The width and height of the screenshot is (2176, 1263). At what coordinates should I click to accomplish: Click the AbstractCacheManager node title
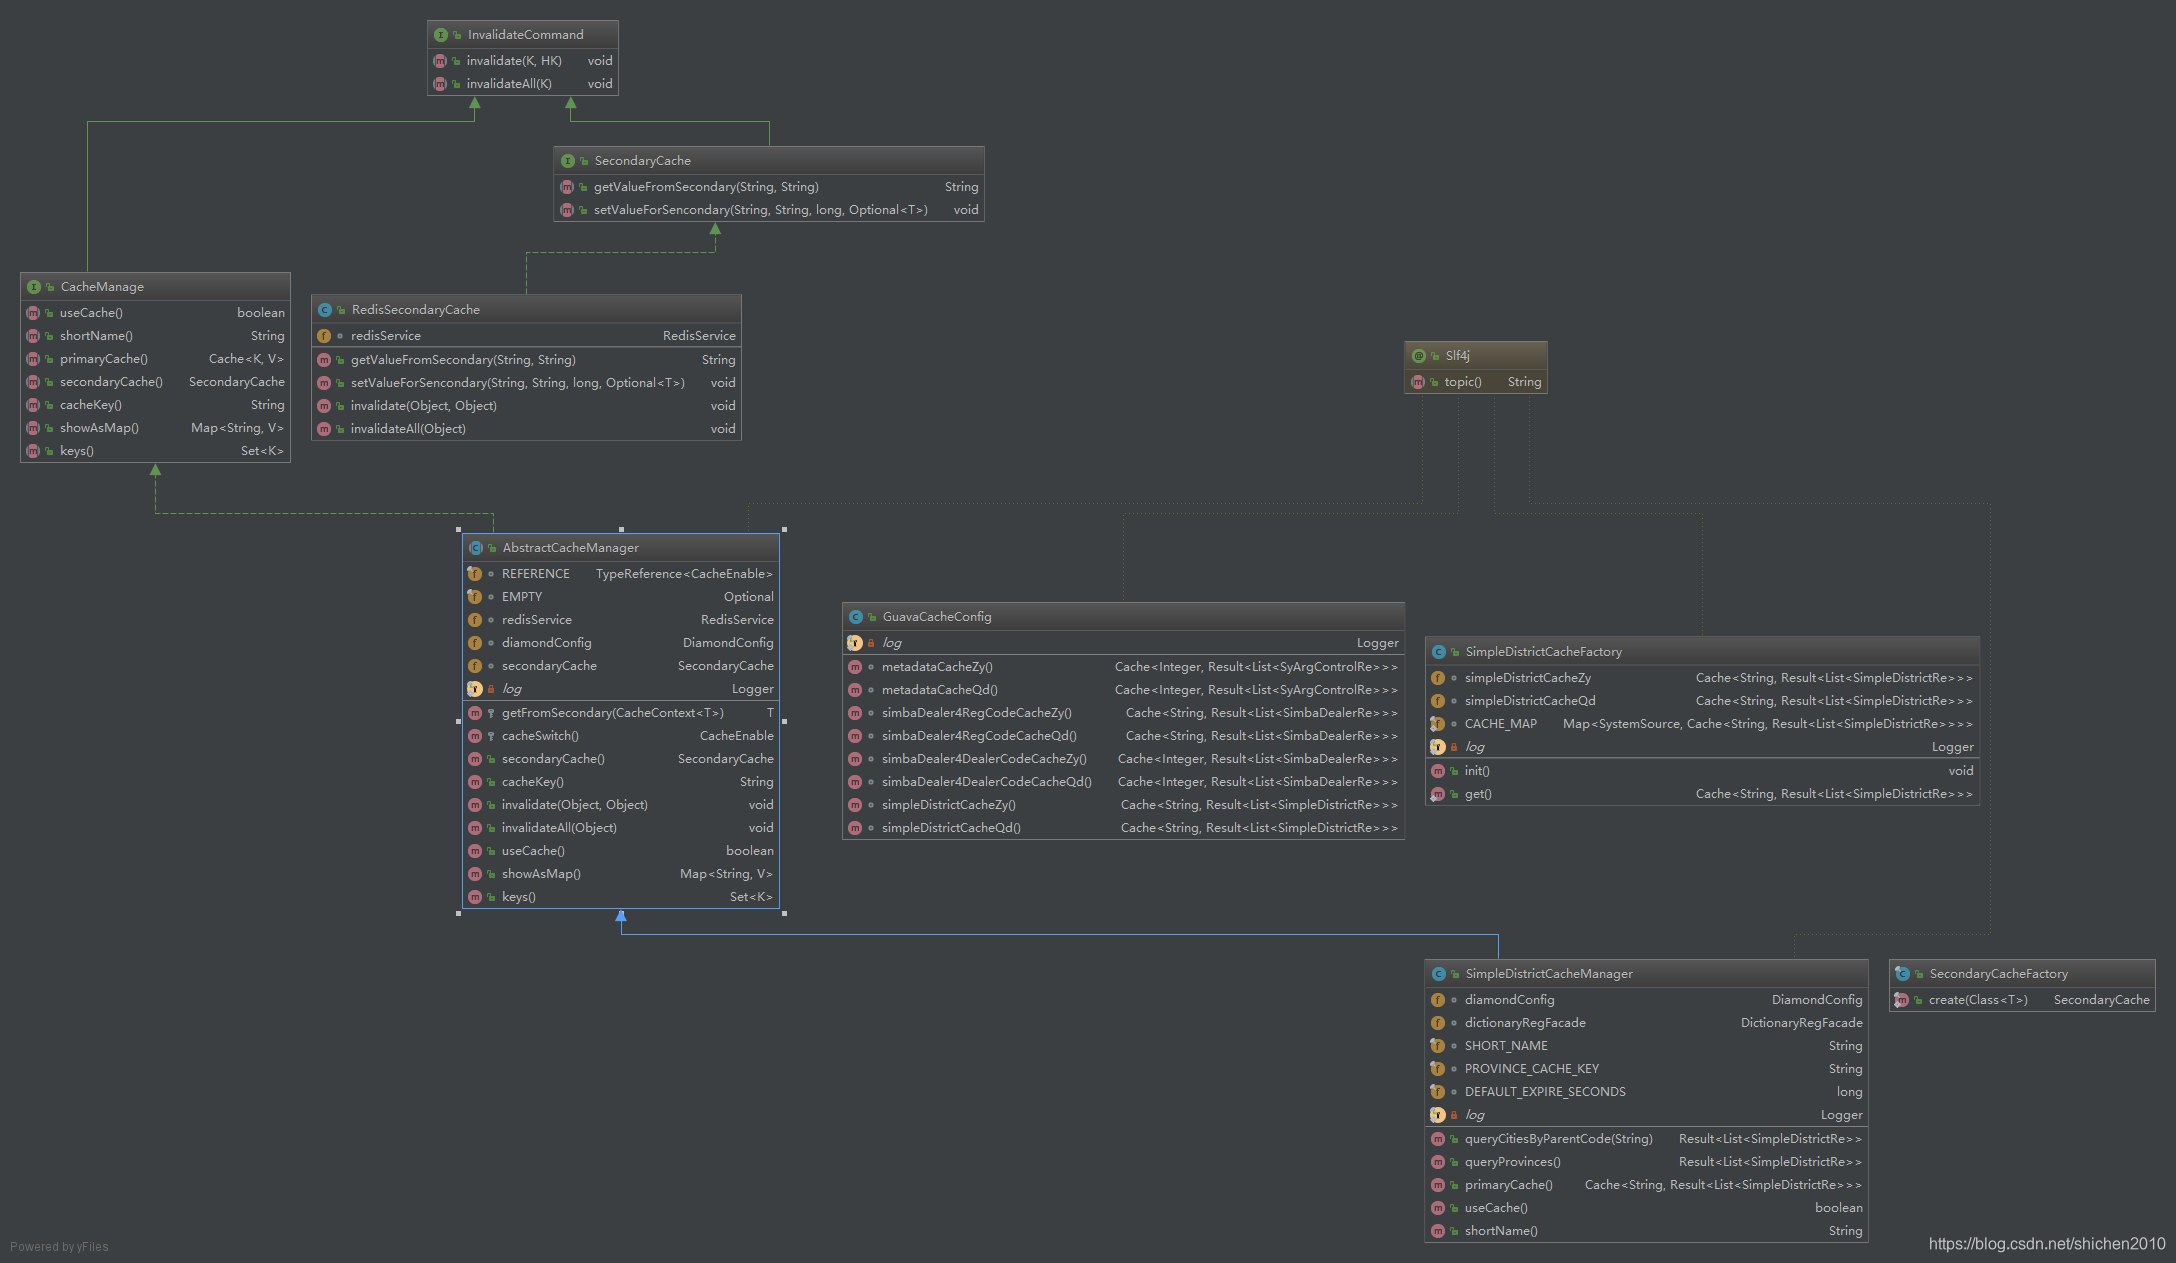[570, 548]
